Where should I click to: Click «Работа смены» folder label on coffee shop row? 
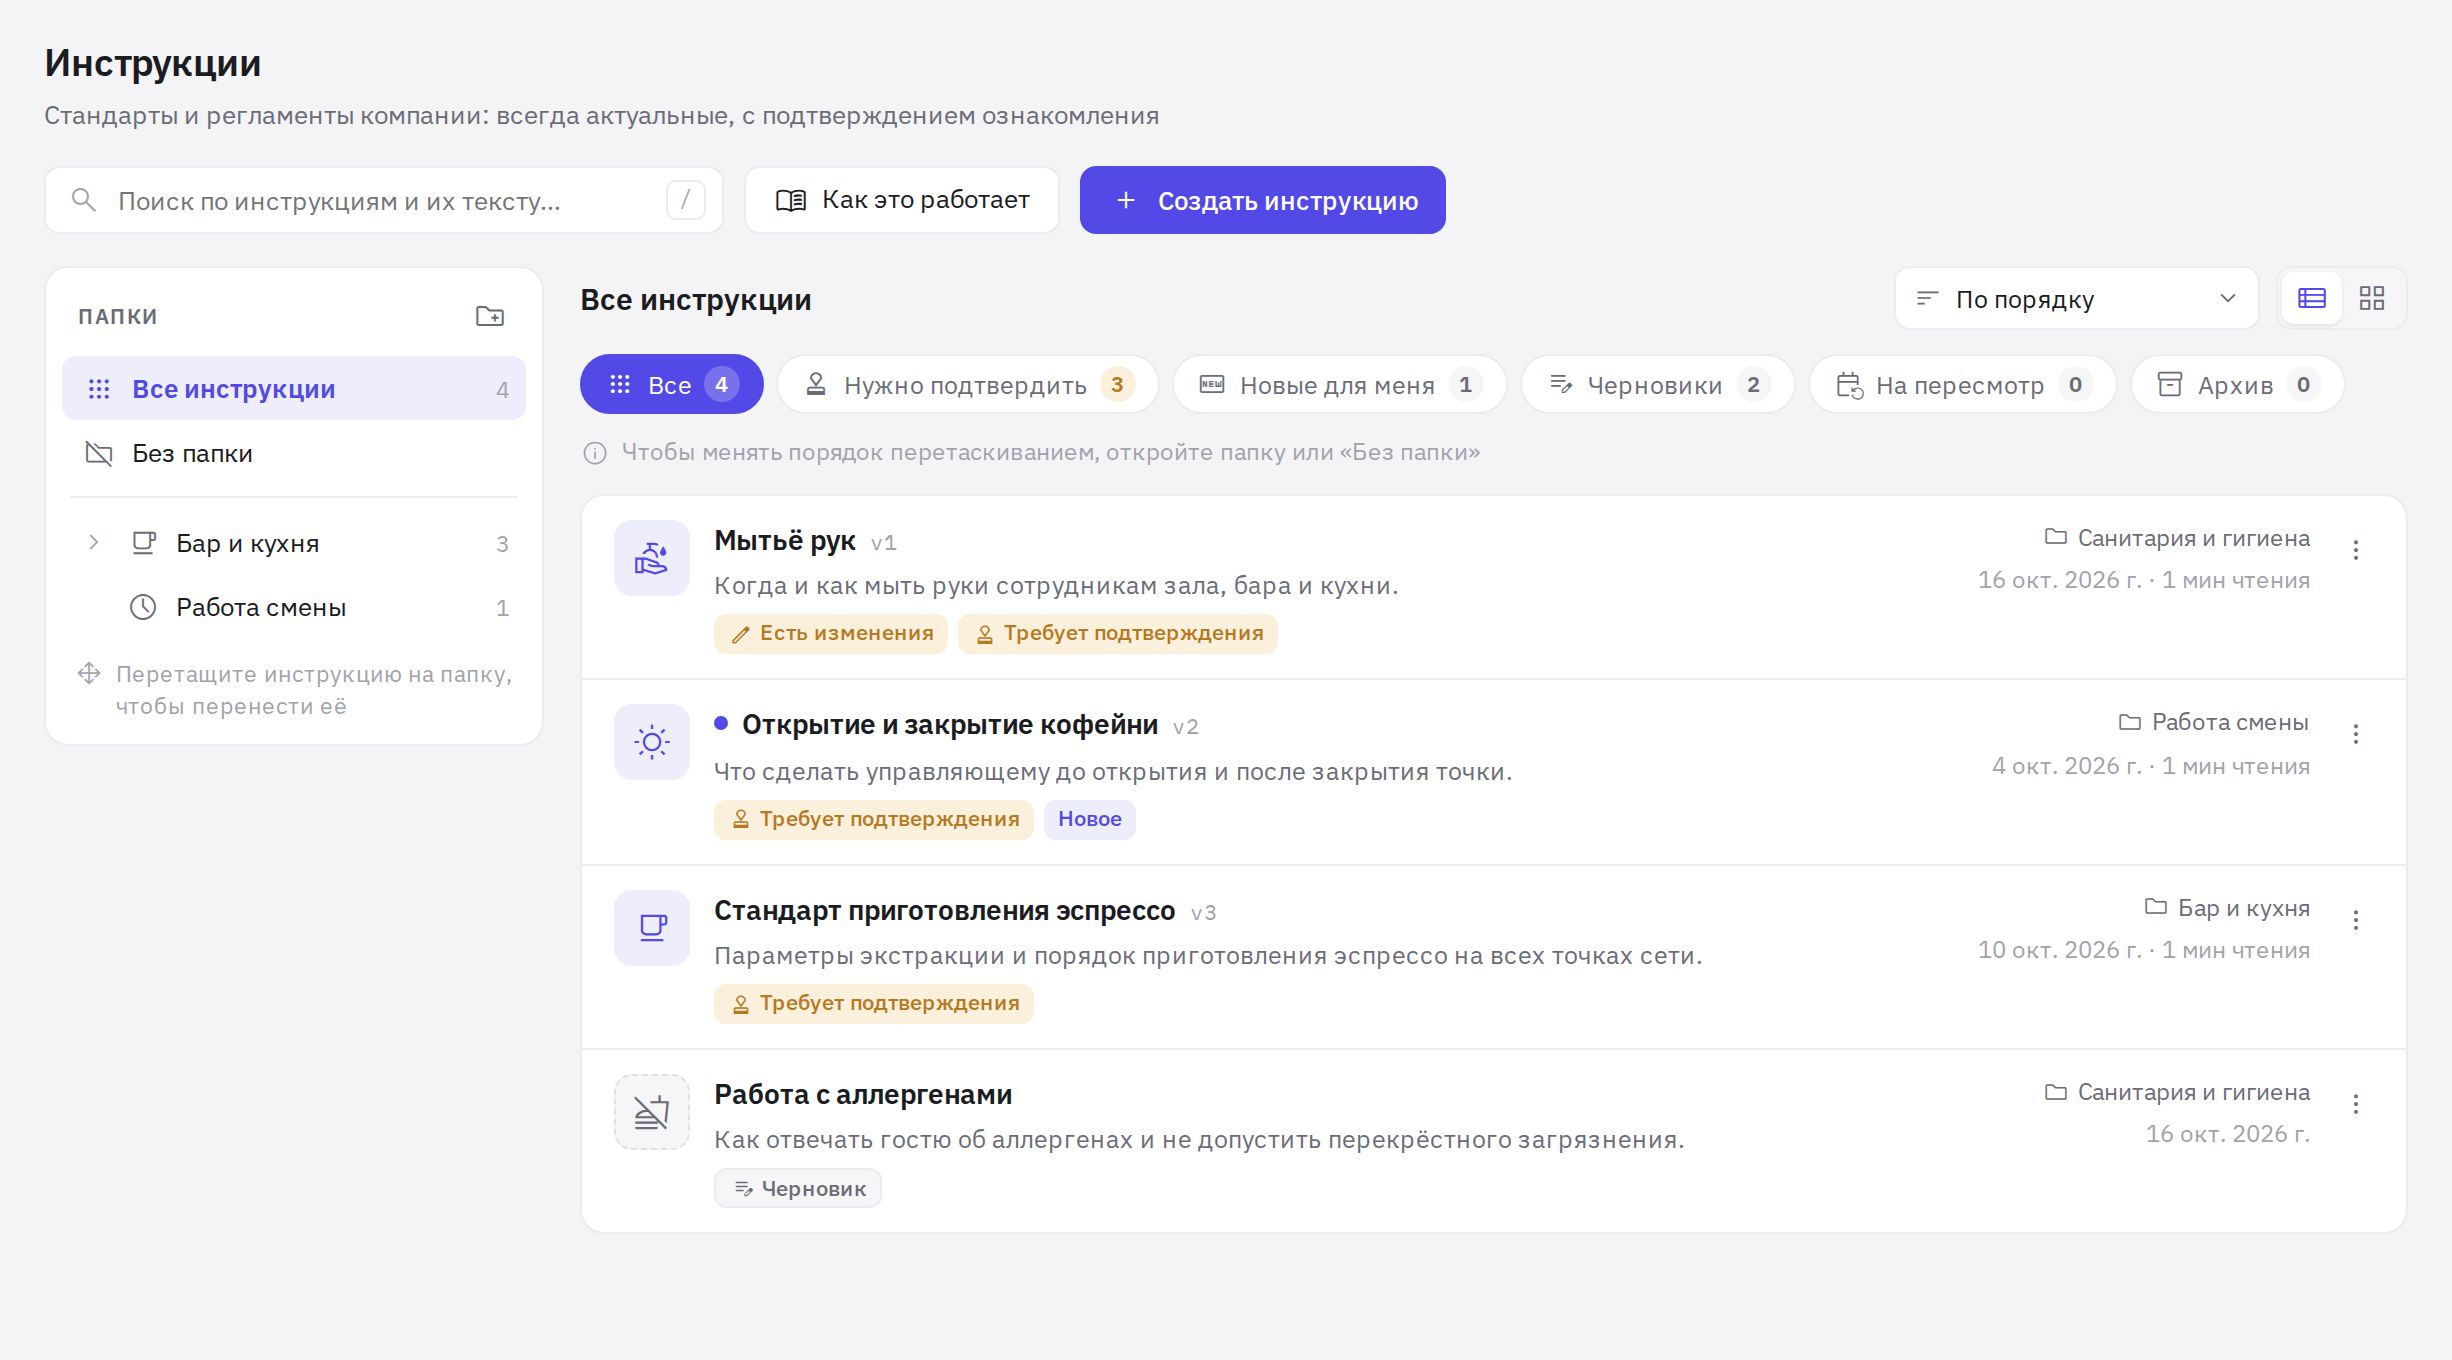[2214, 722]
